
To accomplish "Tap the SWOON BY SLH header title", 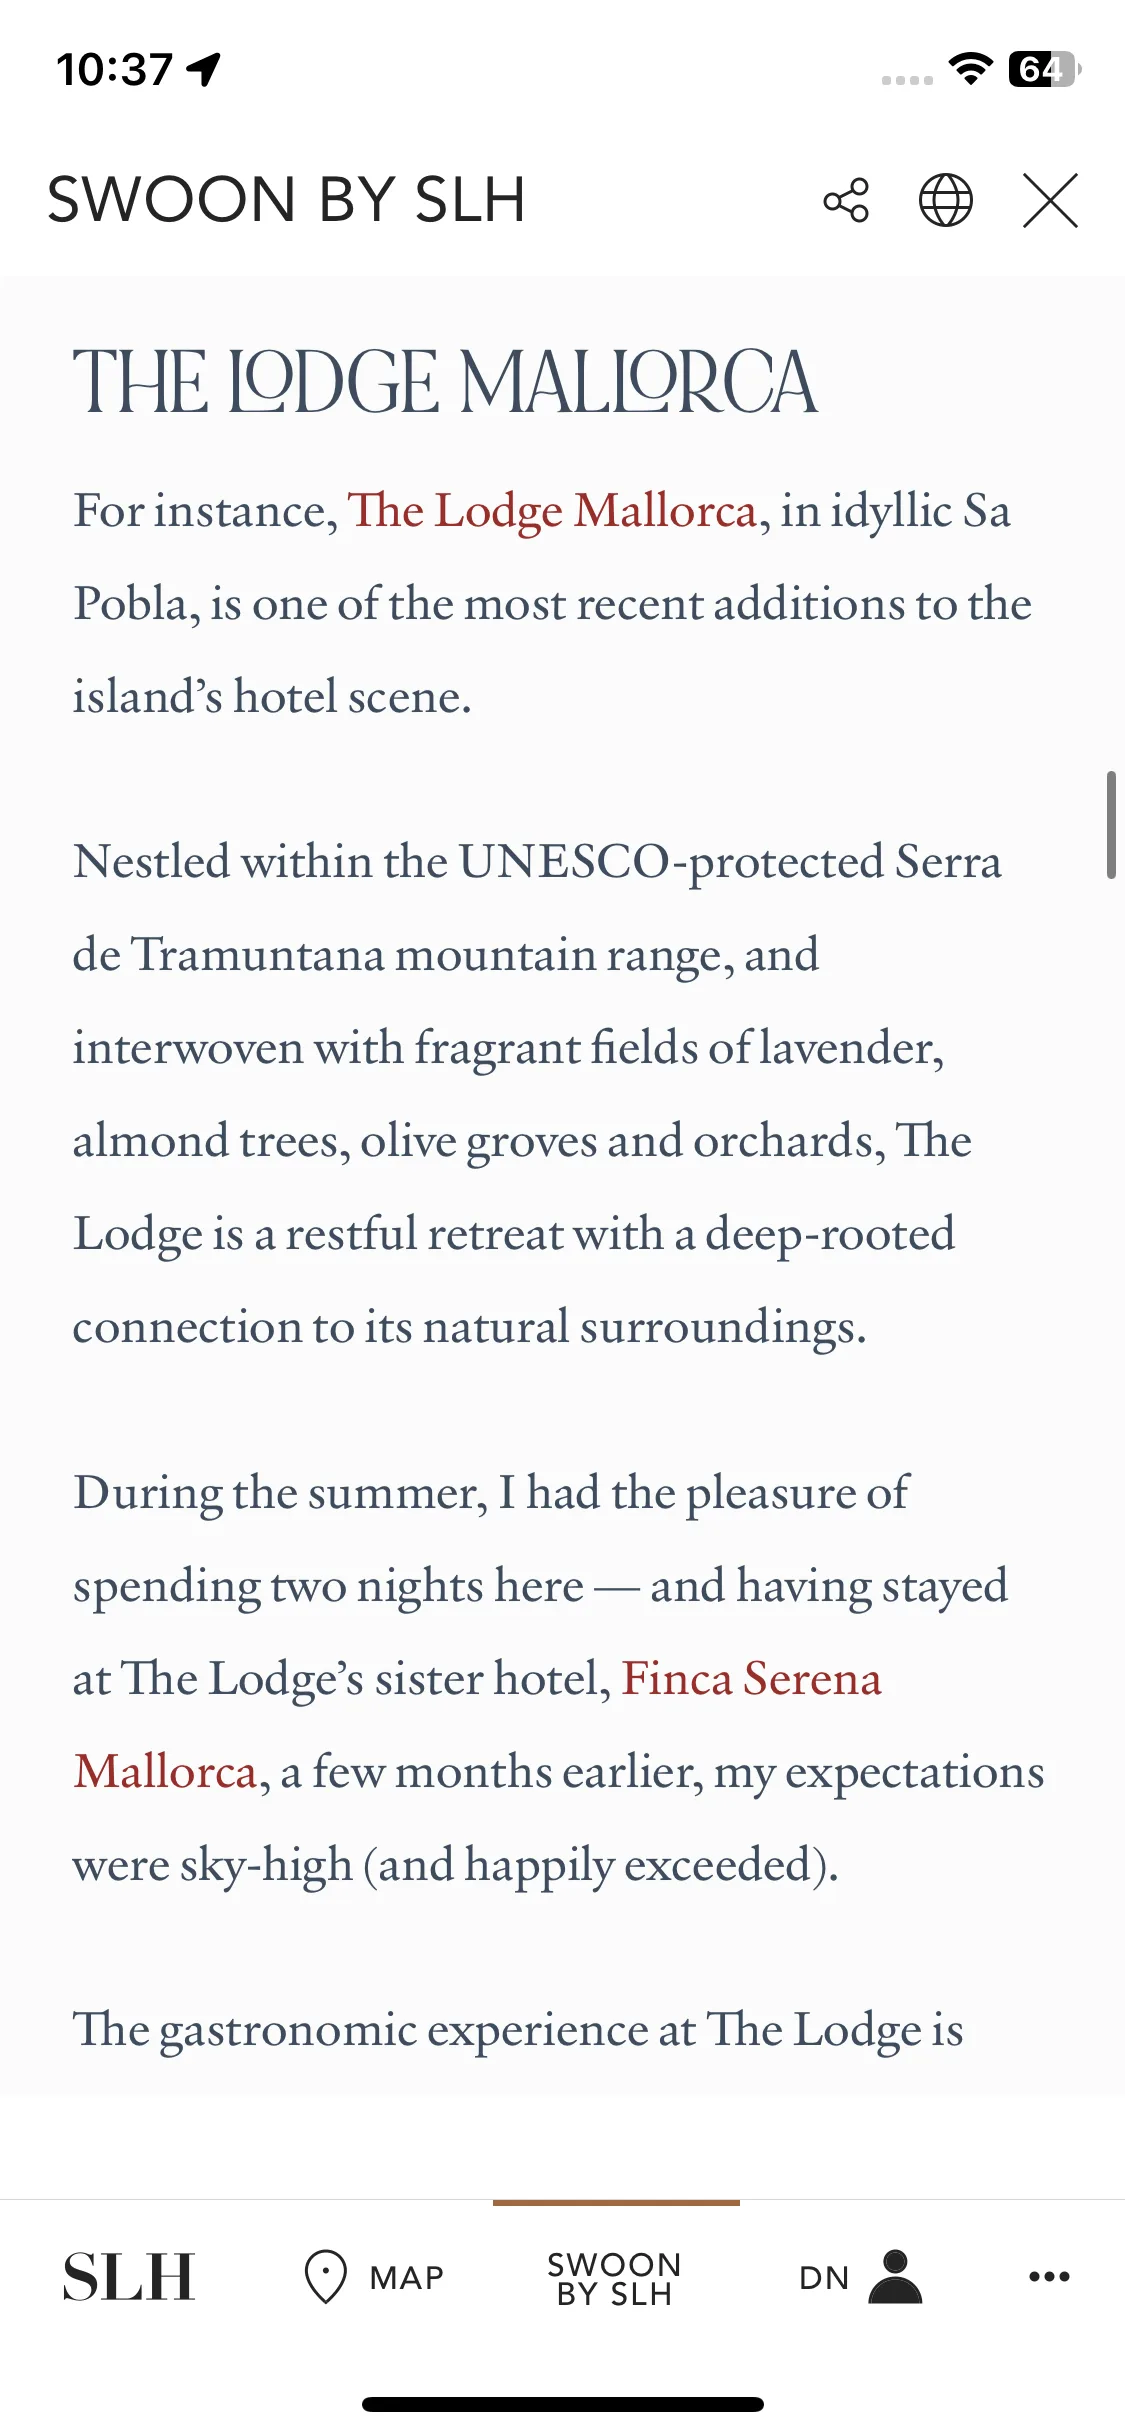I will click(x=286, y=199).
